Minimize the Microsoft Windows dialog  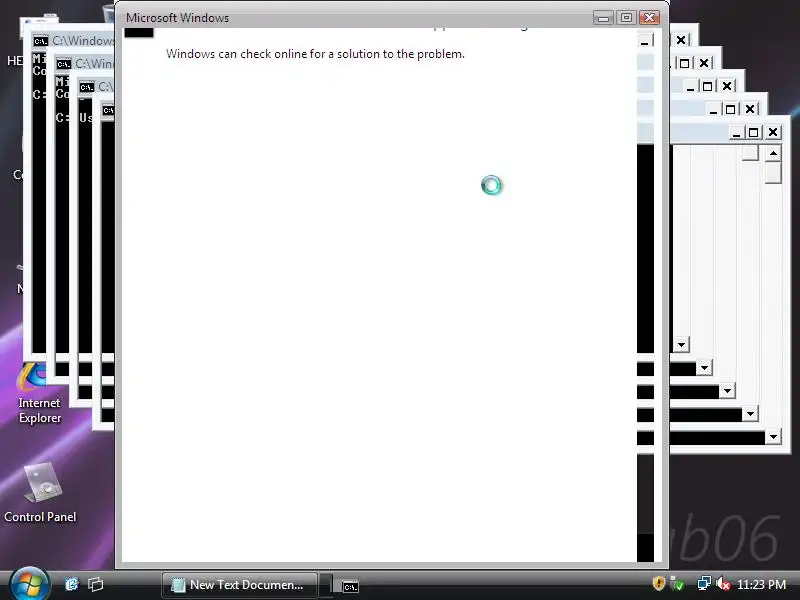(x=604, y=18)
